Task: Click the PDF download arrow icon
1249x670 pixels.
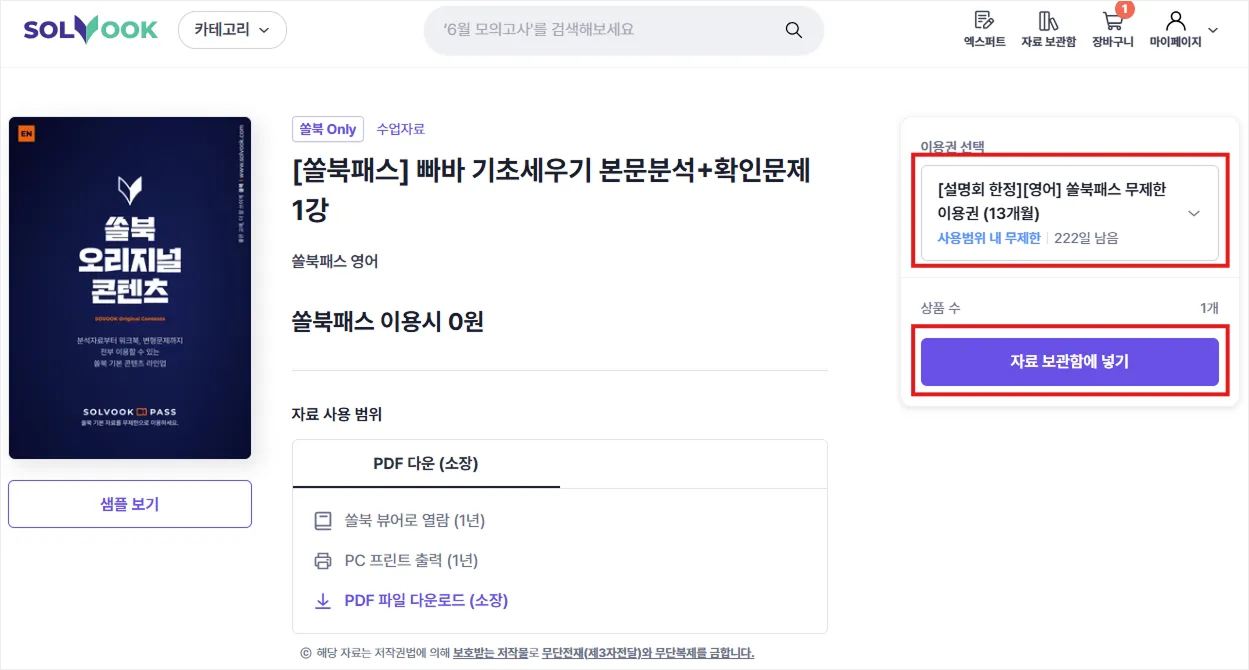Action: pos(323,601)
